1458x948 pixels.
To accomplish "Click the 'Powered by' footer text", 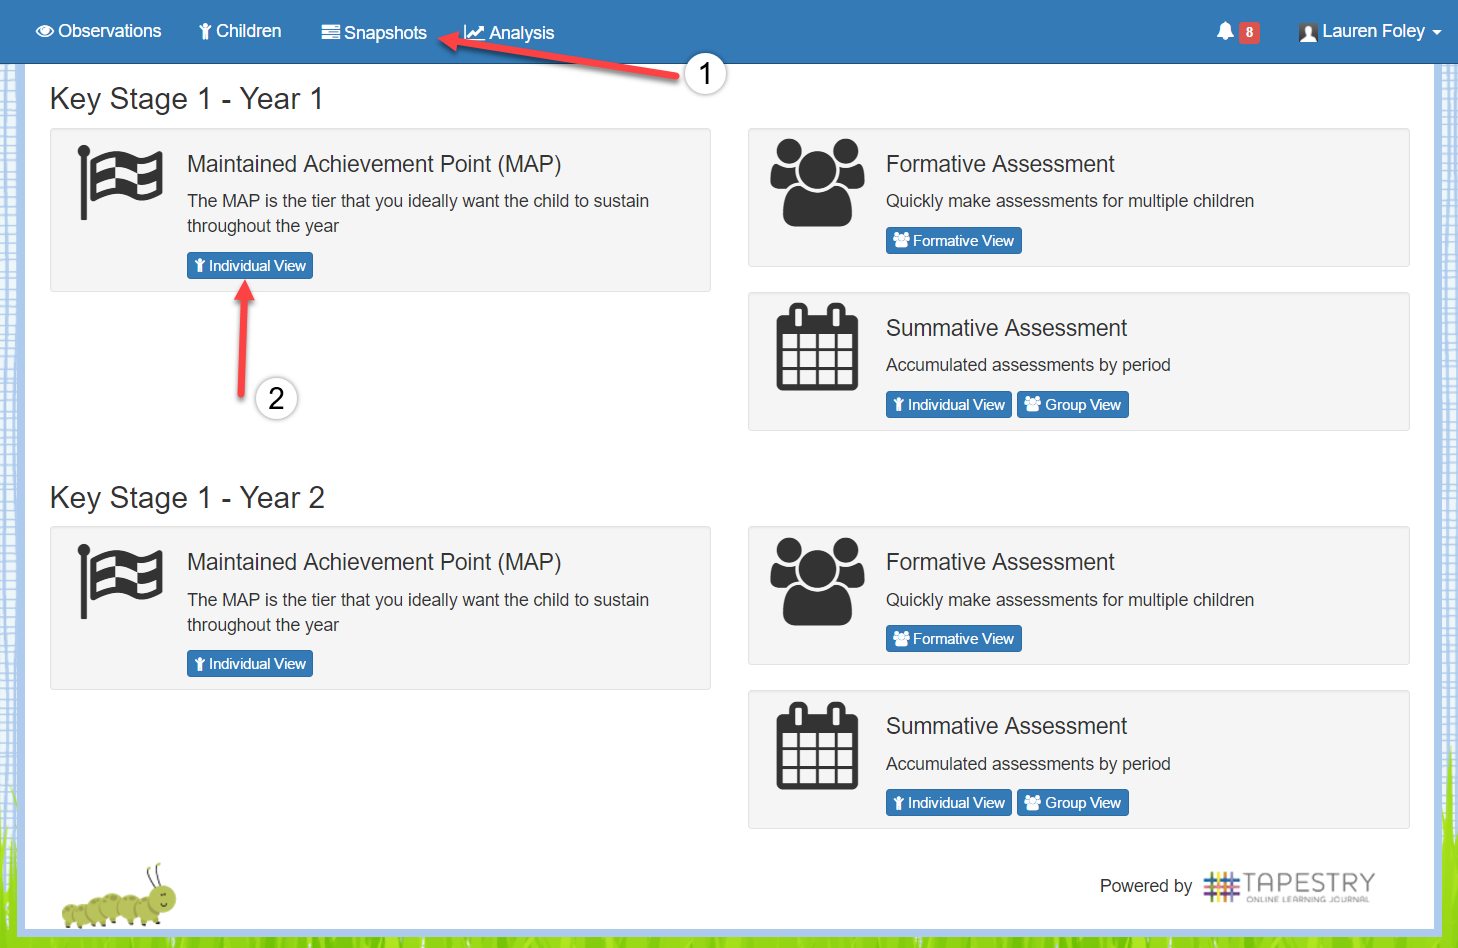I will pyautogui.click(x=1146, y=886).
